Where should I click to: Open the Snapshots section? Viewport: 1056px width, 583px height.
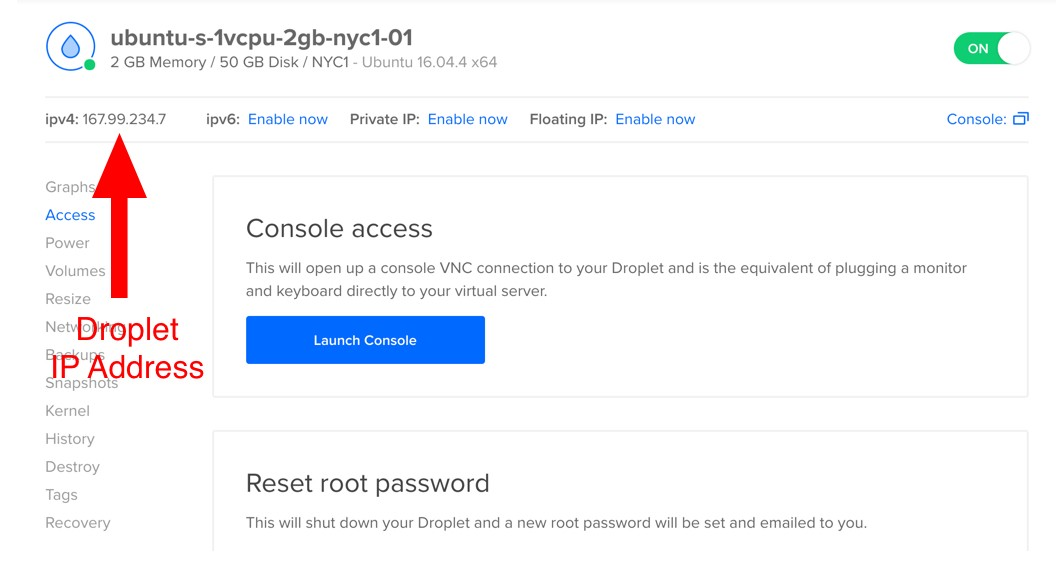point(81,383)
